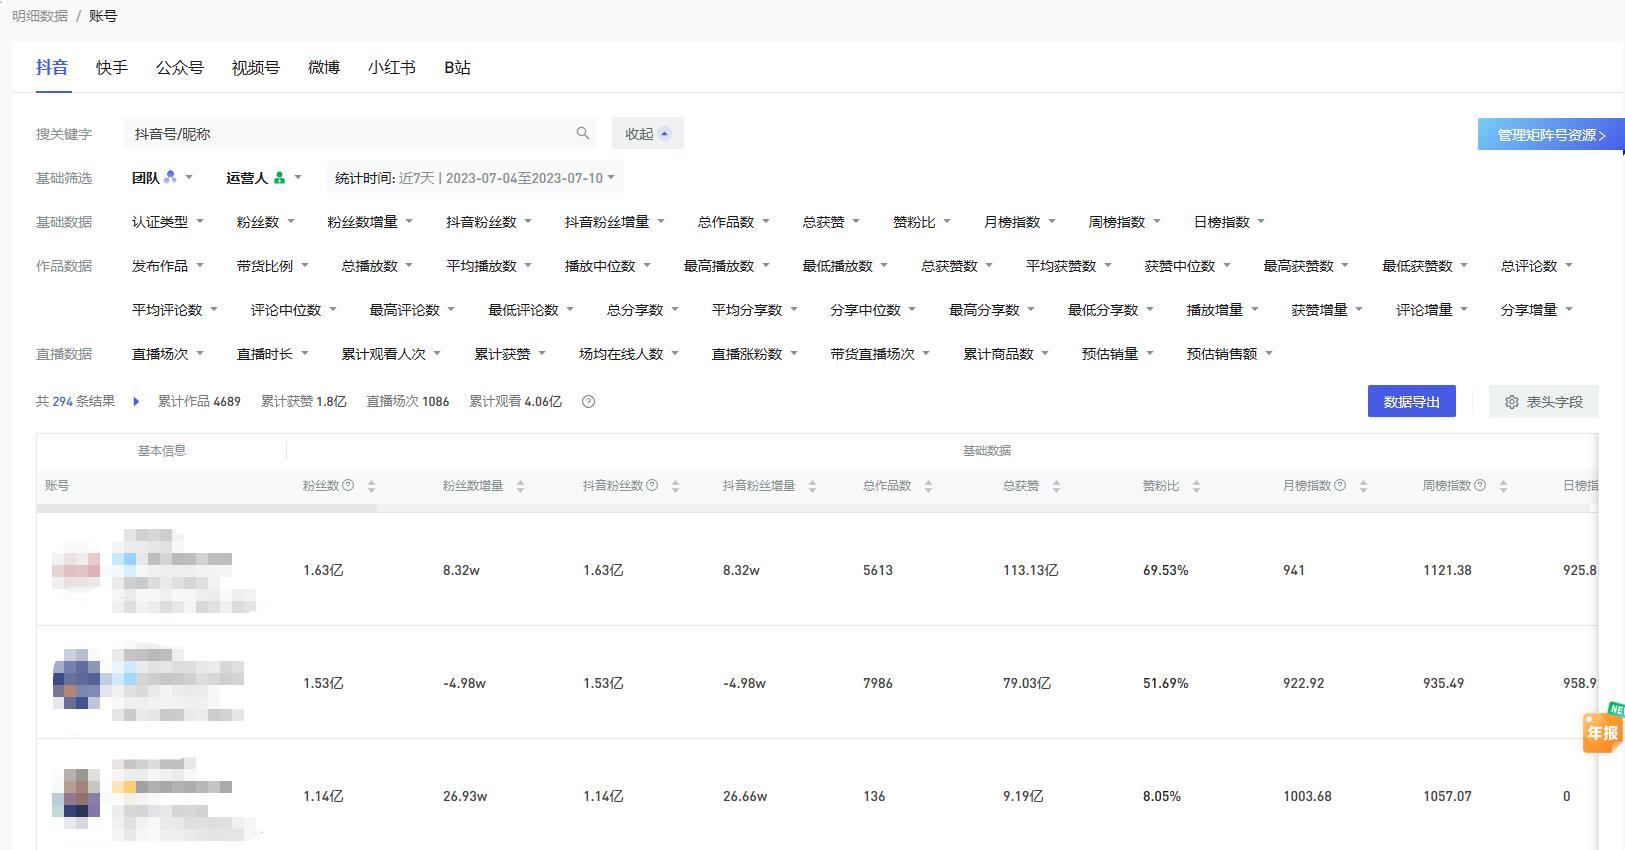Click the 团队 filter group icon

point(170,177)
